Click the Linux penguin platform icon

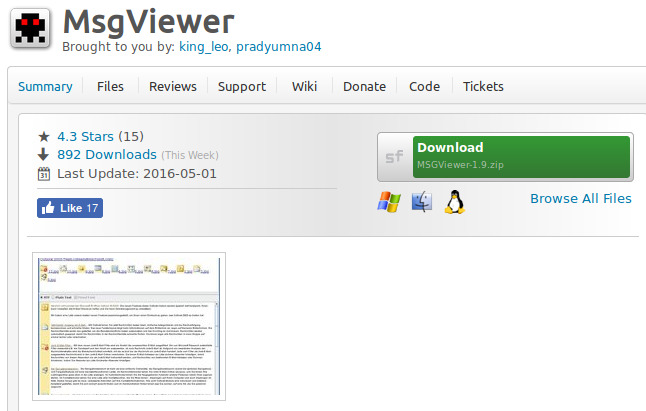coord(455,201)
